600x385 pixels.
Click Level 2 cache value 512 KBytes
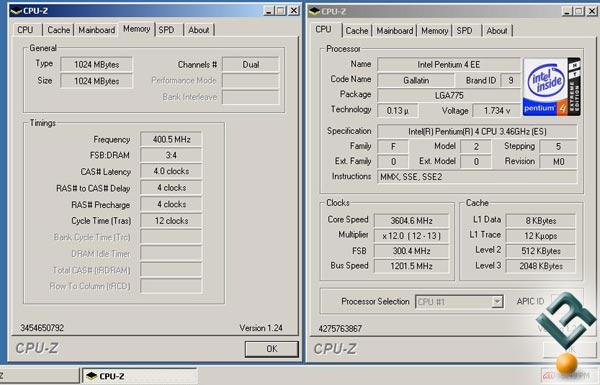[541, 251]
